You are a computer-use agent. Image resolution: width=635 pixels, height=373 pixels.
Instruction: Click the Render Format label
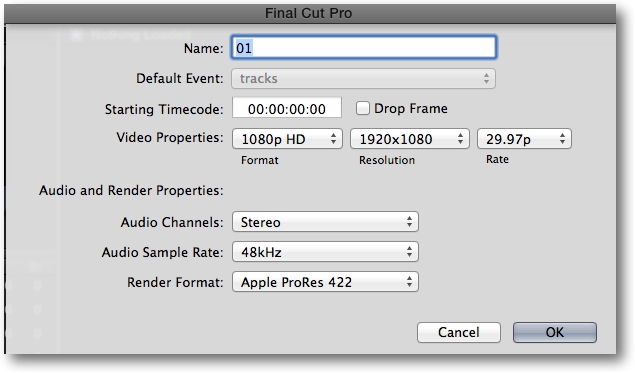(x=175, y=282)
